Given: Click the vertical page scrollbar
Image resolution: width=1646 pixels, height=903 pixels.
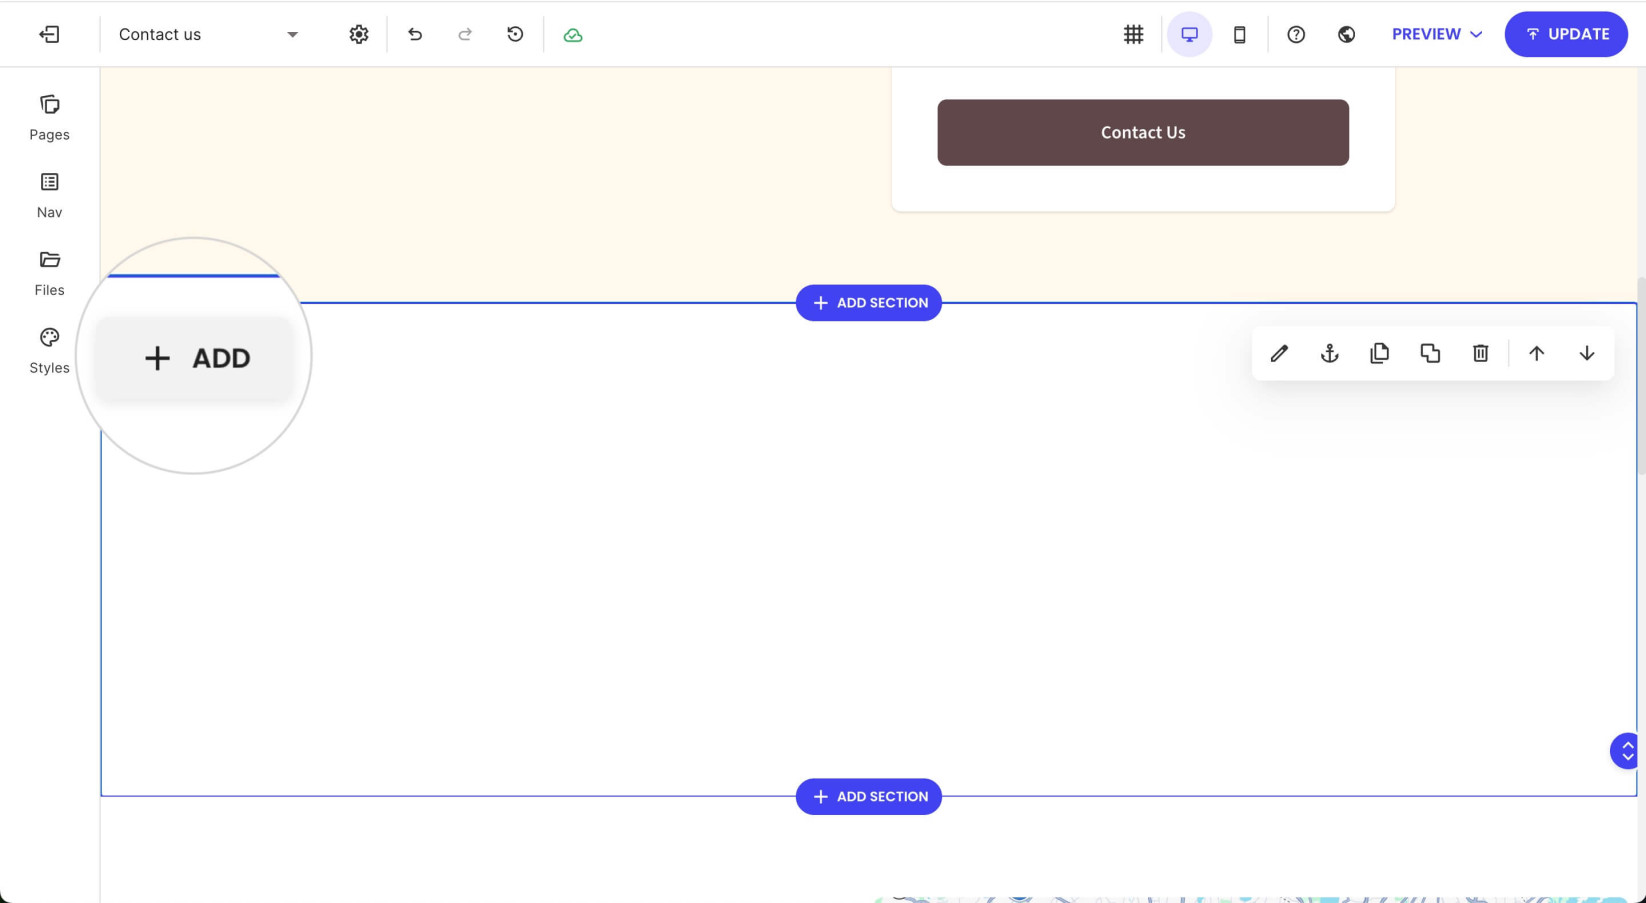Looking at the screenshot, I should 1641,376.
